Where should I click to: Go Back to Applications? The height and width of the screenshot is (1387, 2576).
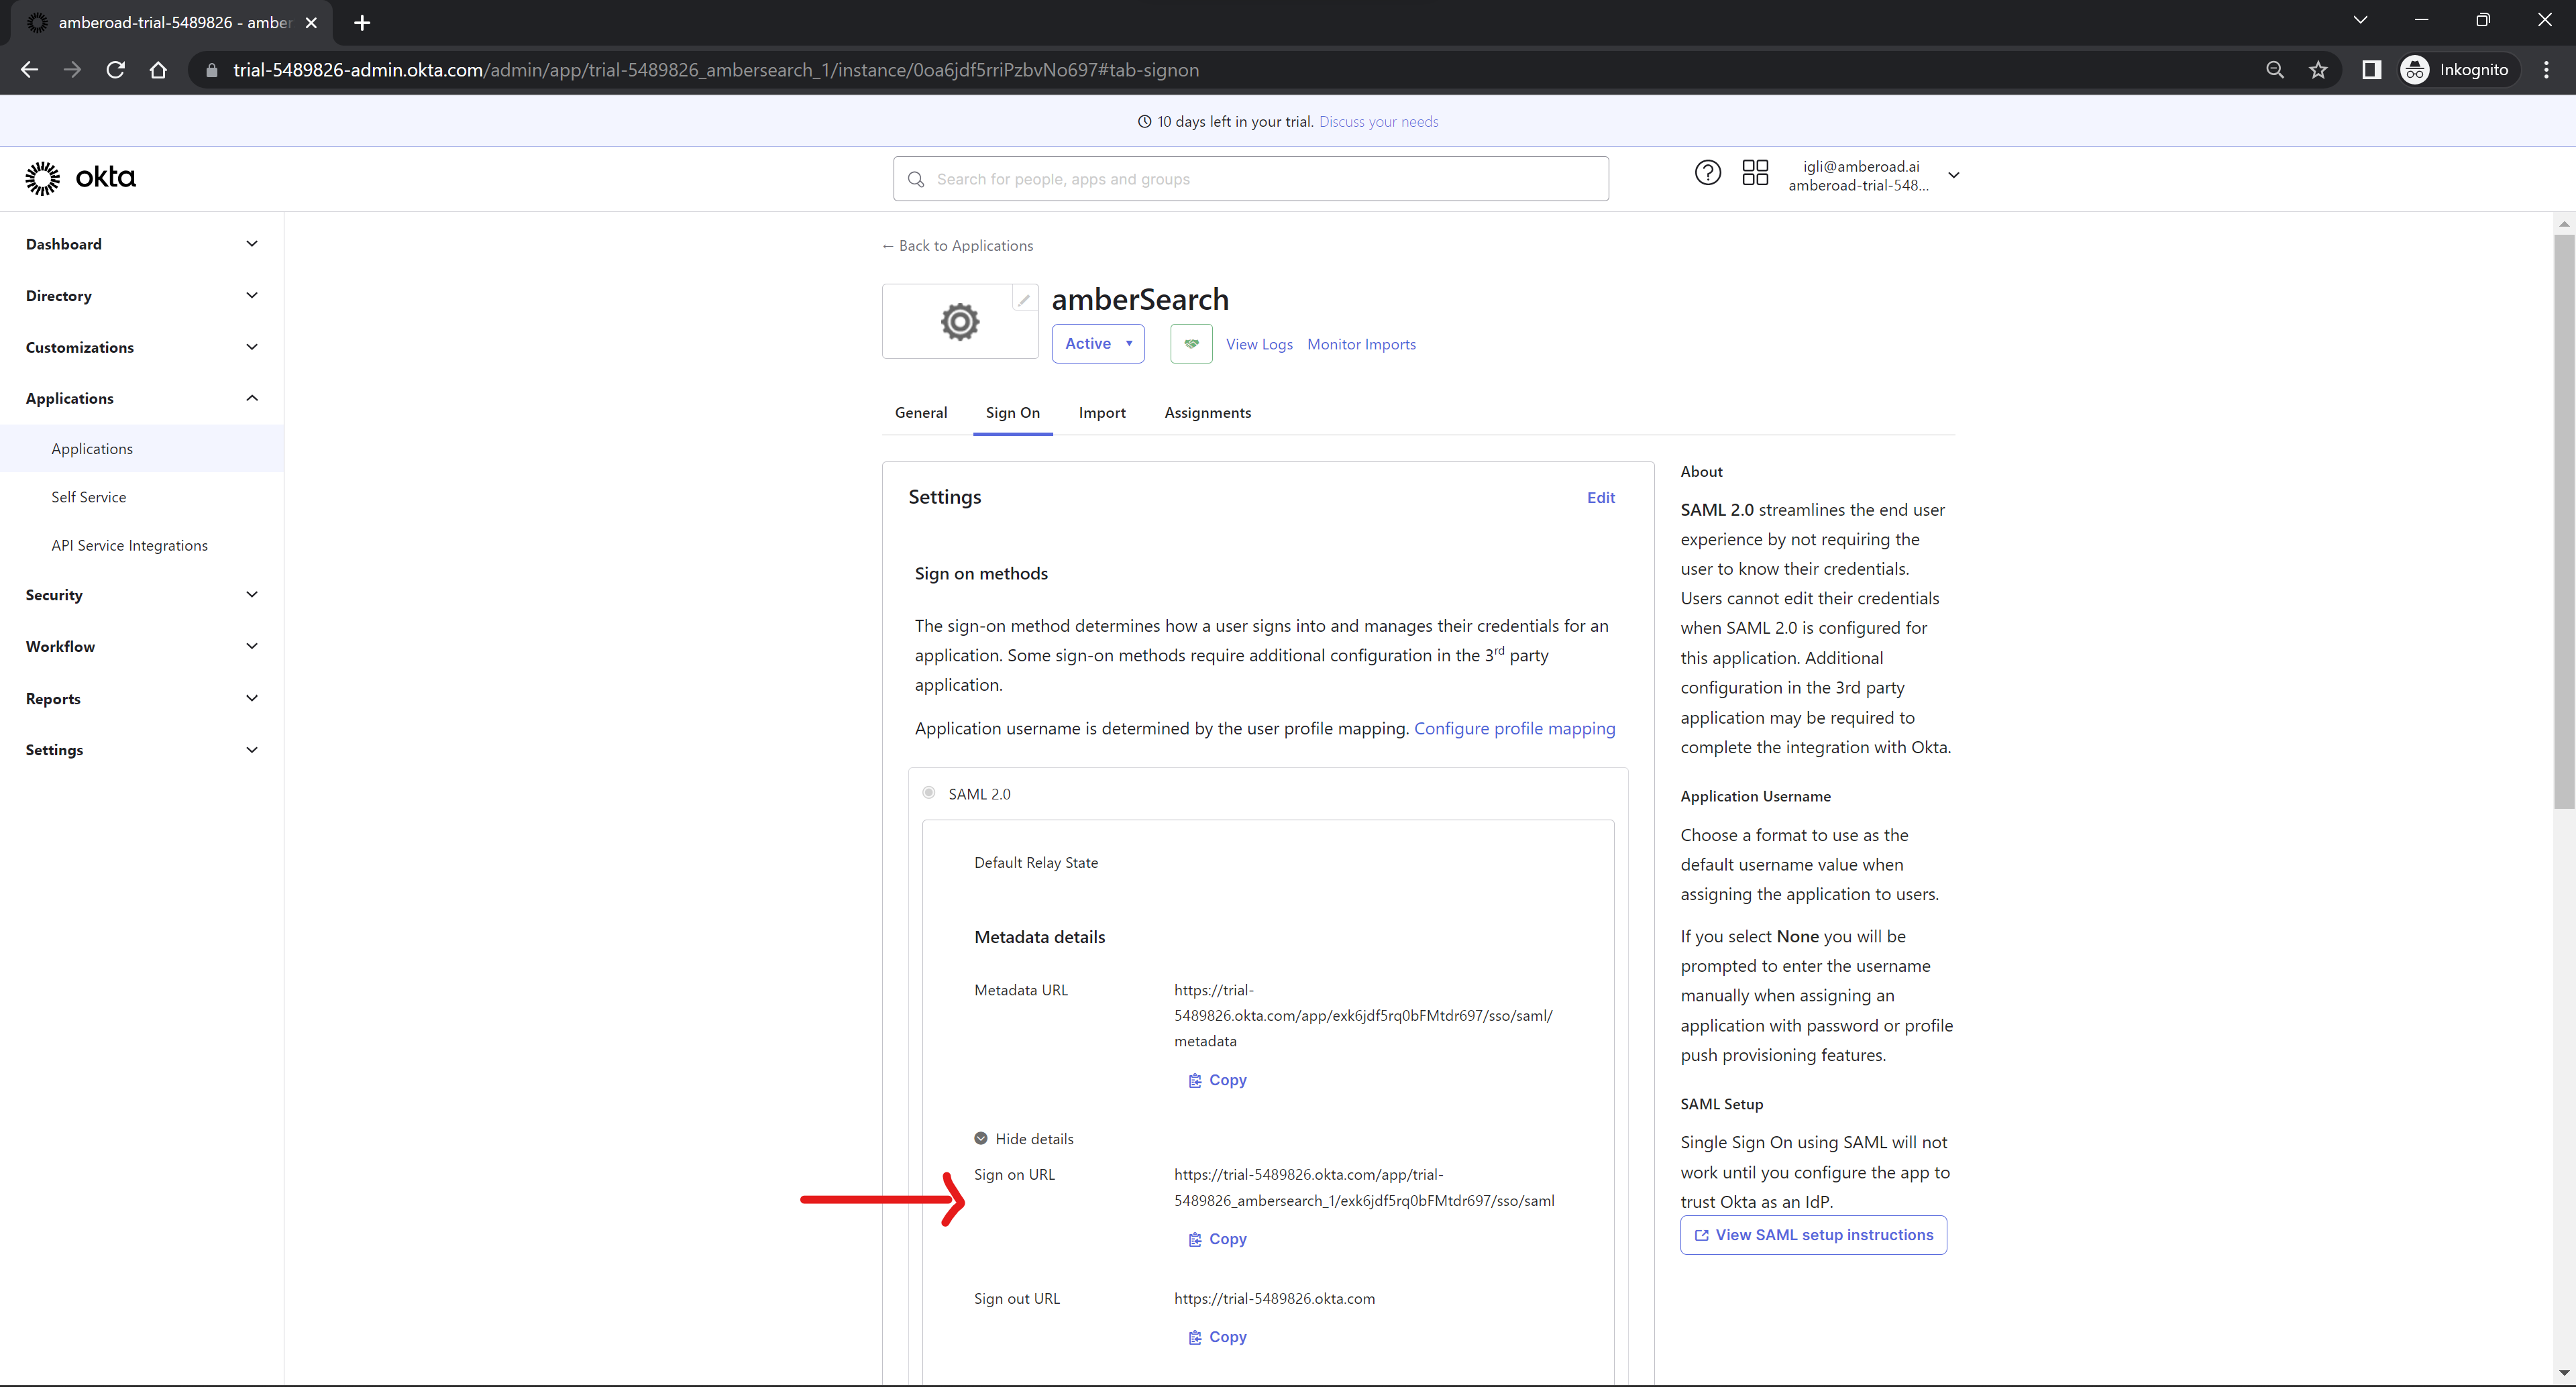coord(957,246)
